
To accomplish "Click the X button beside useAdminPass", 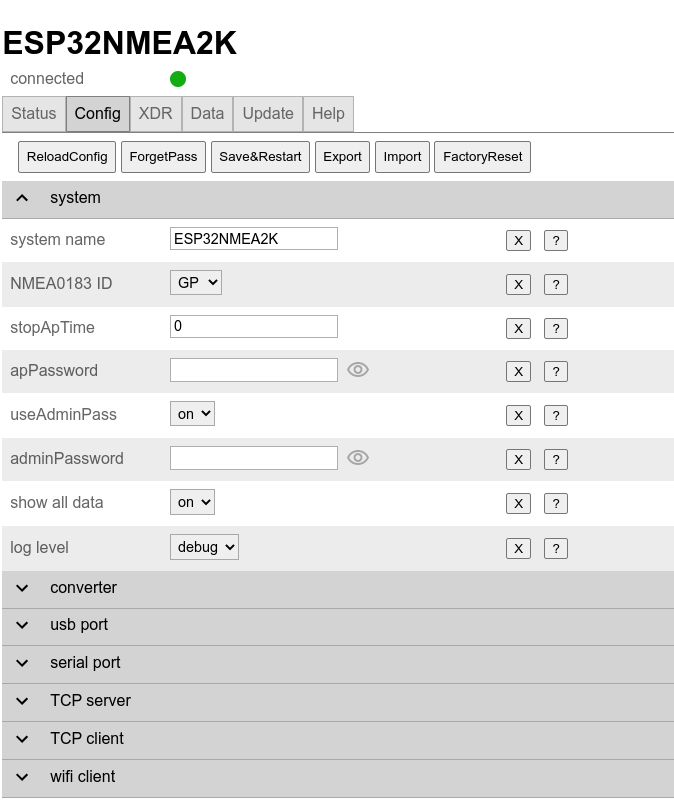I will pos(518,415).
